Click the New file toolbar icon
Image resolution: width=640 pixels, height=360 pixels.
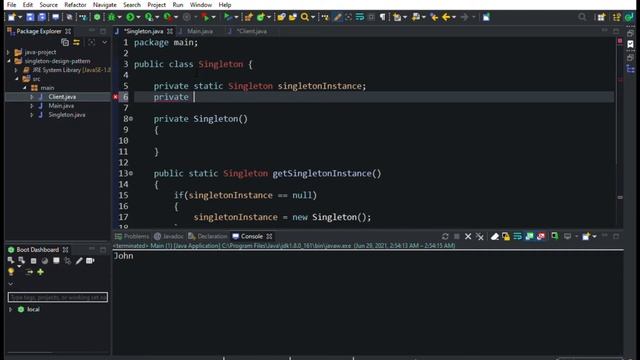pyautogui.click(x=12, y=17)
